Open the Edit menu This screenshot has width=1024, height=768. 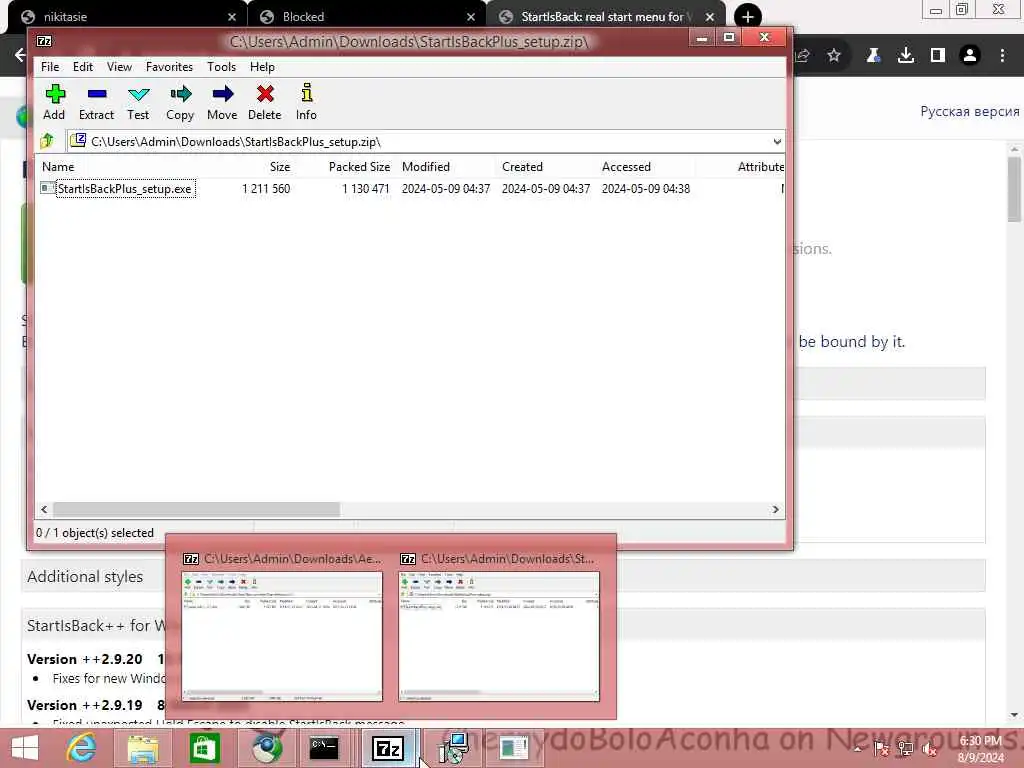tap(83, 67)
